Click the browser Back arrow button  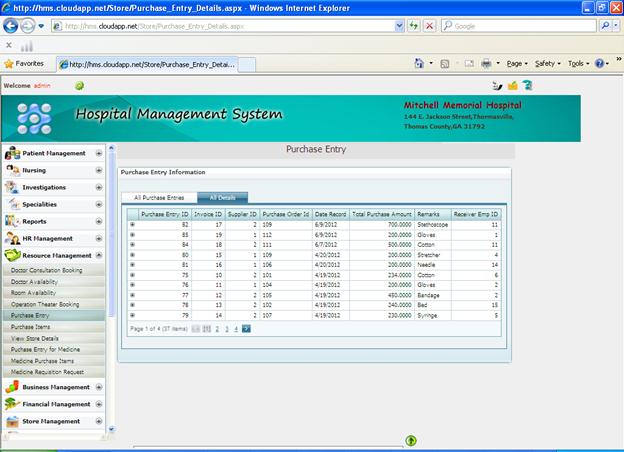(x=11, y=26)
